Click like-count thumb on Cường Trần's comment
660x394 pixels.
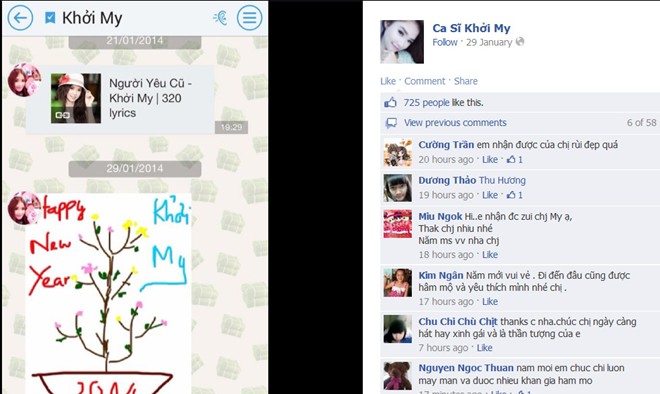coord(511,159)
